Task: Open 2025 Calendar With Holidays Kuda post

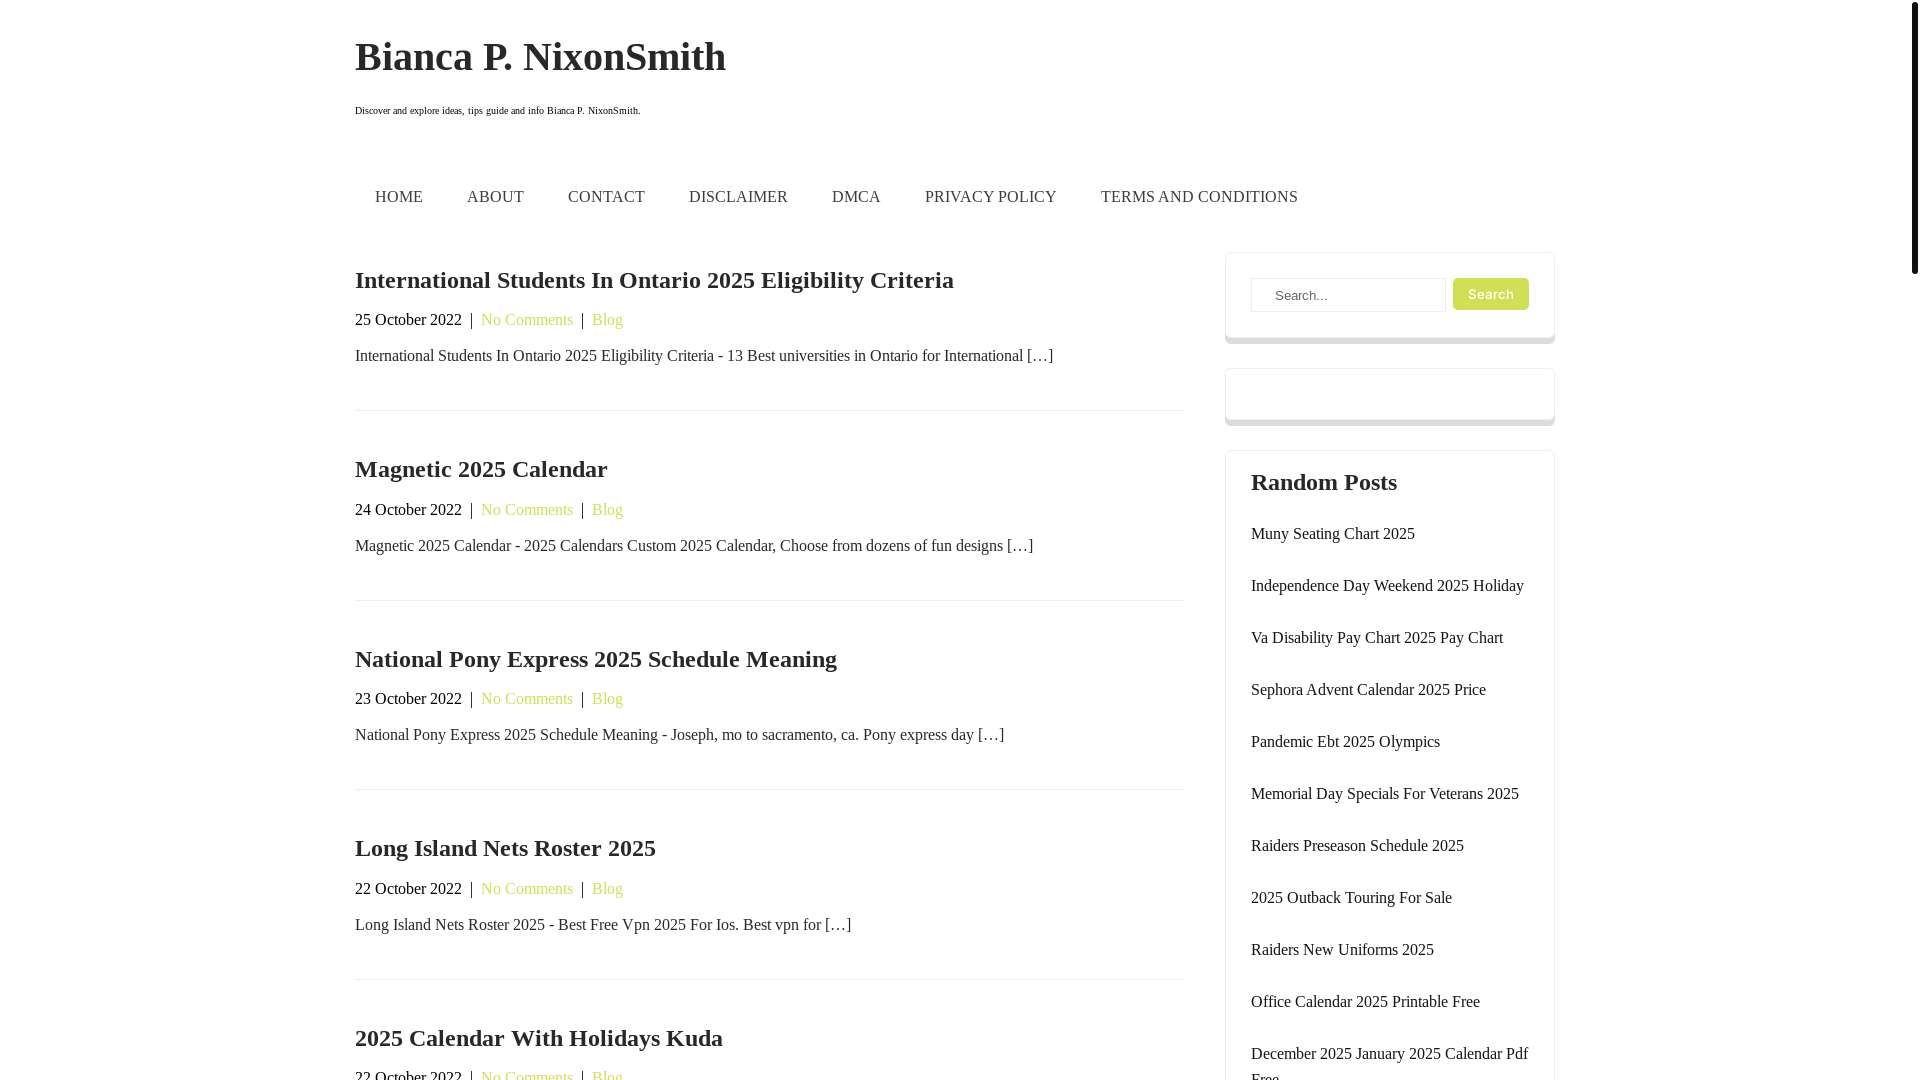Action: pyautogui.click(x=539, y=1038)
